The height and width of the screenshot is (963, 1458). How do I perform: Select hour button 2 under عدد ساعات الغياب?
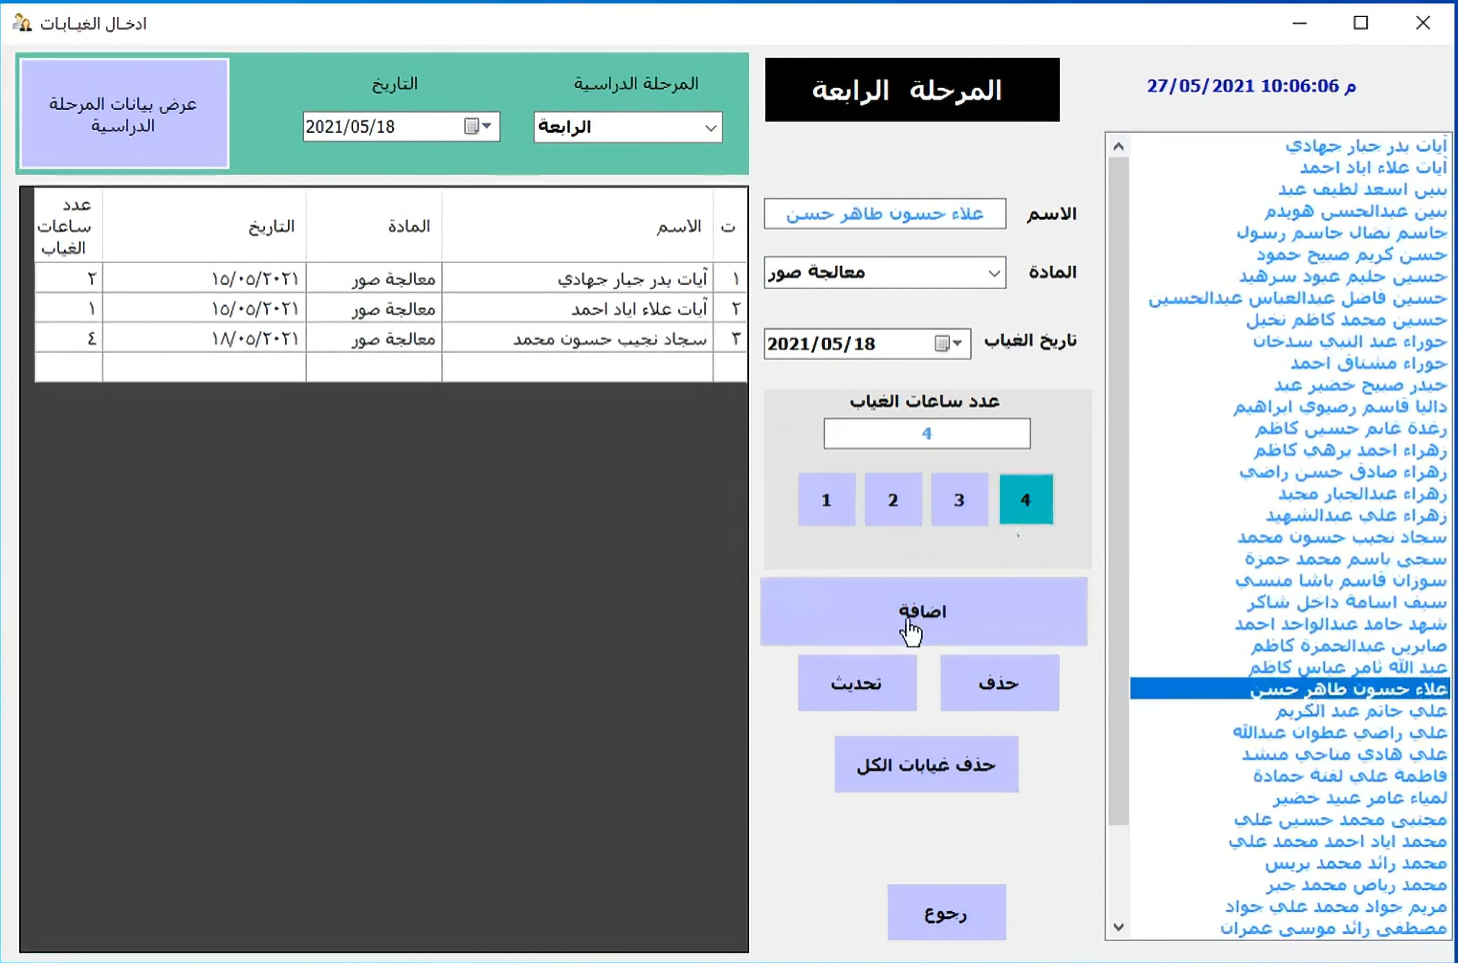[x=893, y=499]
